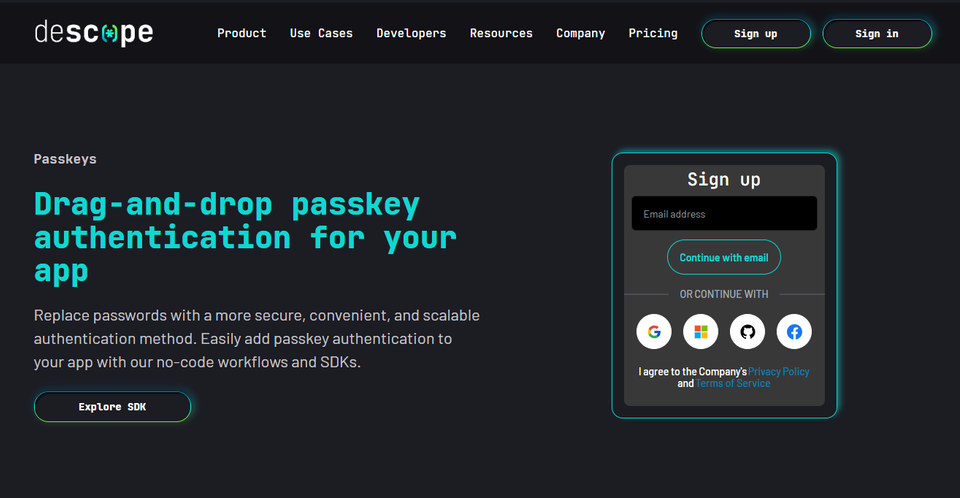Click Continue with email button

(x=724, y=257)
